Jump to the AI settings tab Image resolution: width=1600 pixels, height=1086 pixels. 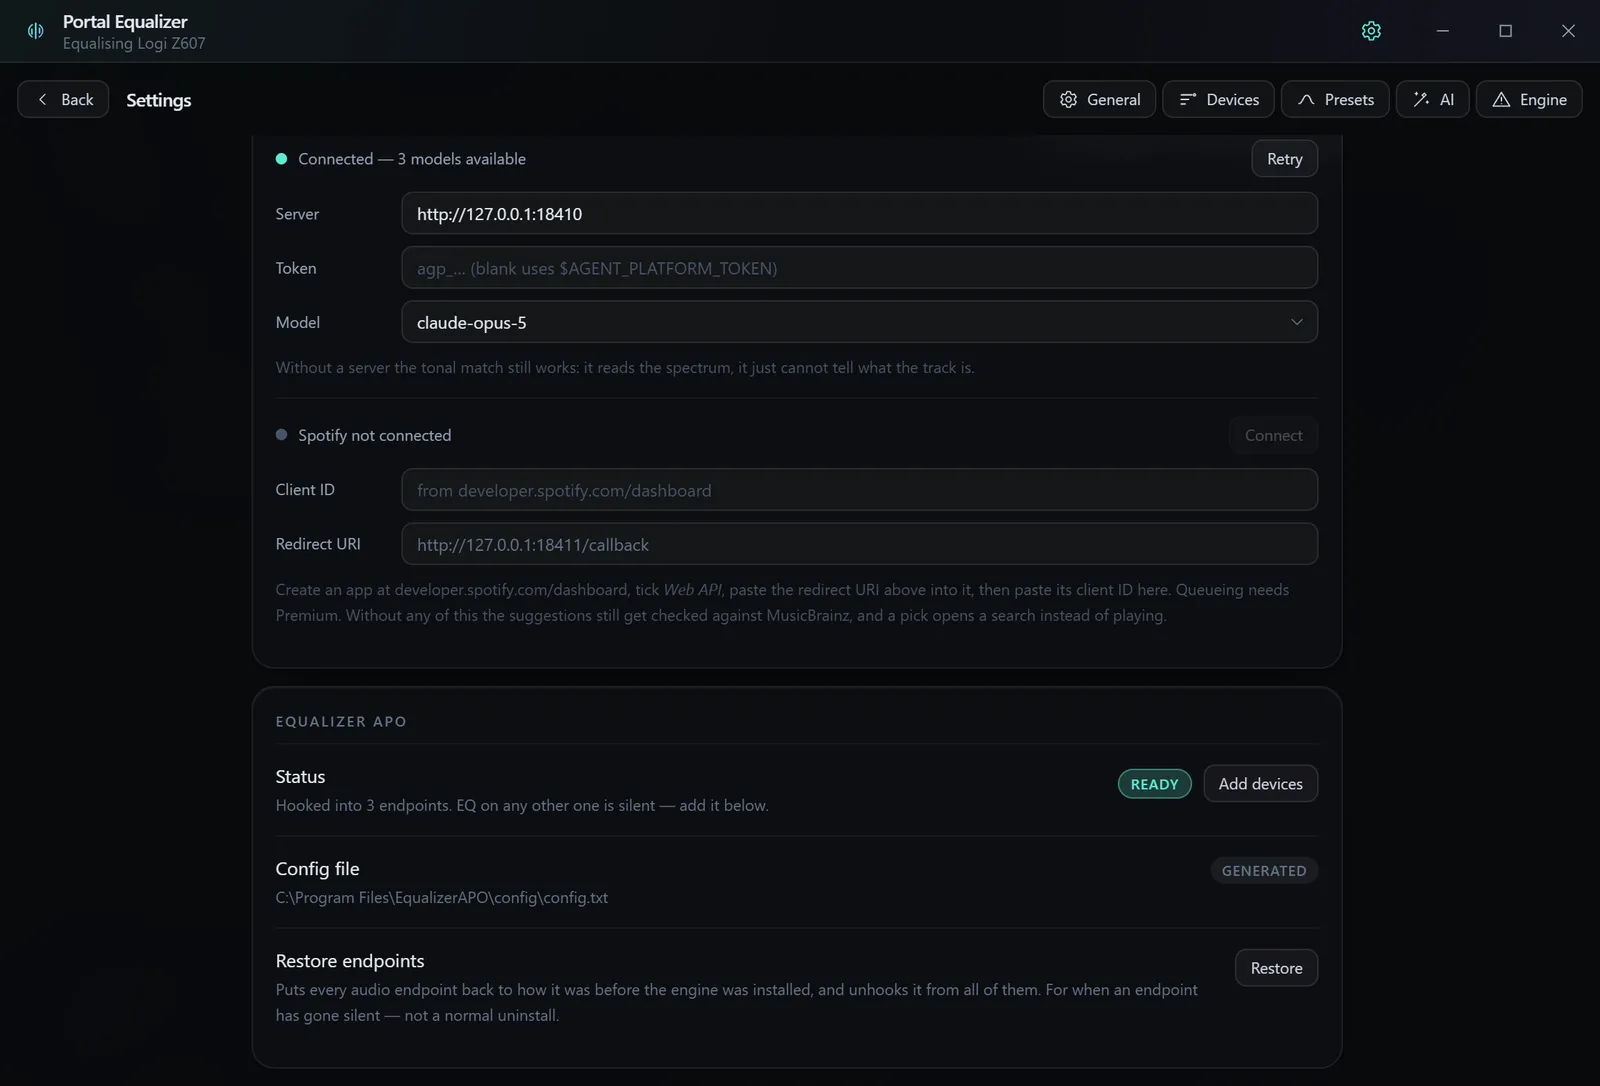click(x=1433, y=99)
